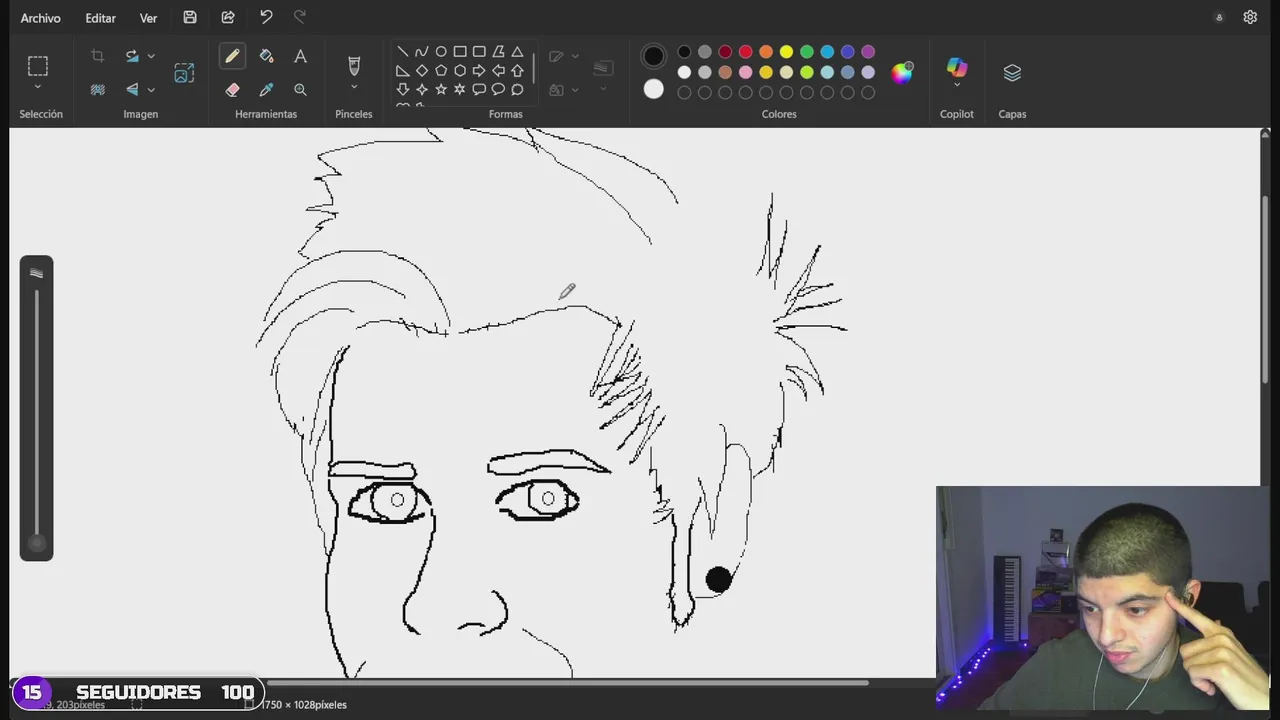Image resolution: width=1280 pixels, height=720 pixels.
Task: Choose the Triangle shape
Action: (517, 52)
